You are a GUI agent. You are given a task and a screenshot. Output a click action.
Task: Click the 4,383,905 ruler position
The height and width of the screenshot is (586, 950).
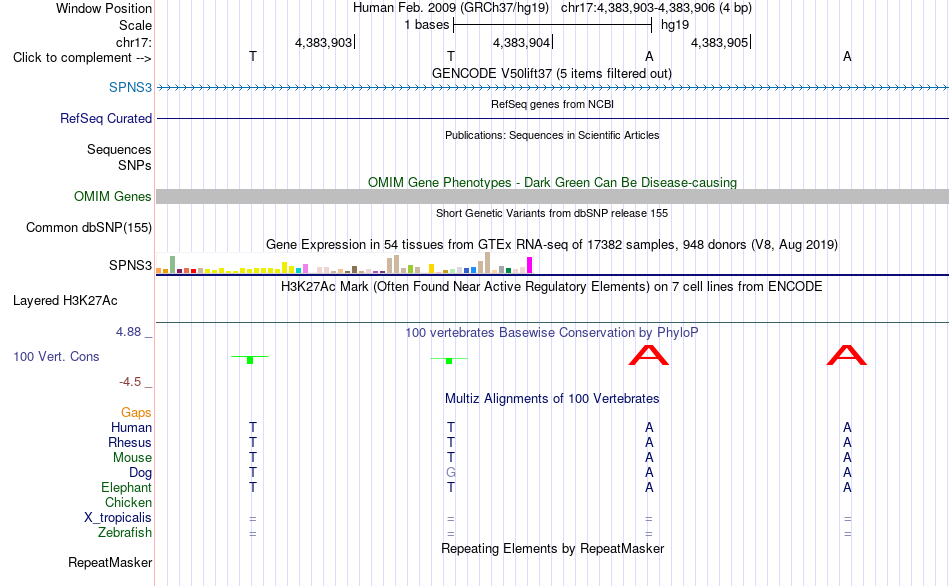(x=719, y=42)
